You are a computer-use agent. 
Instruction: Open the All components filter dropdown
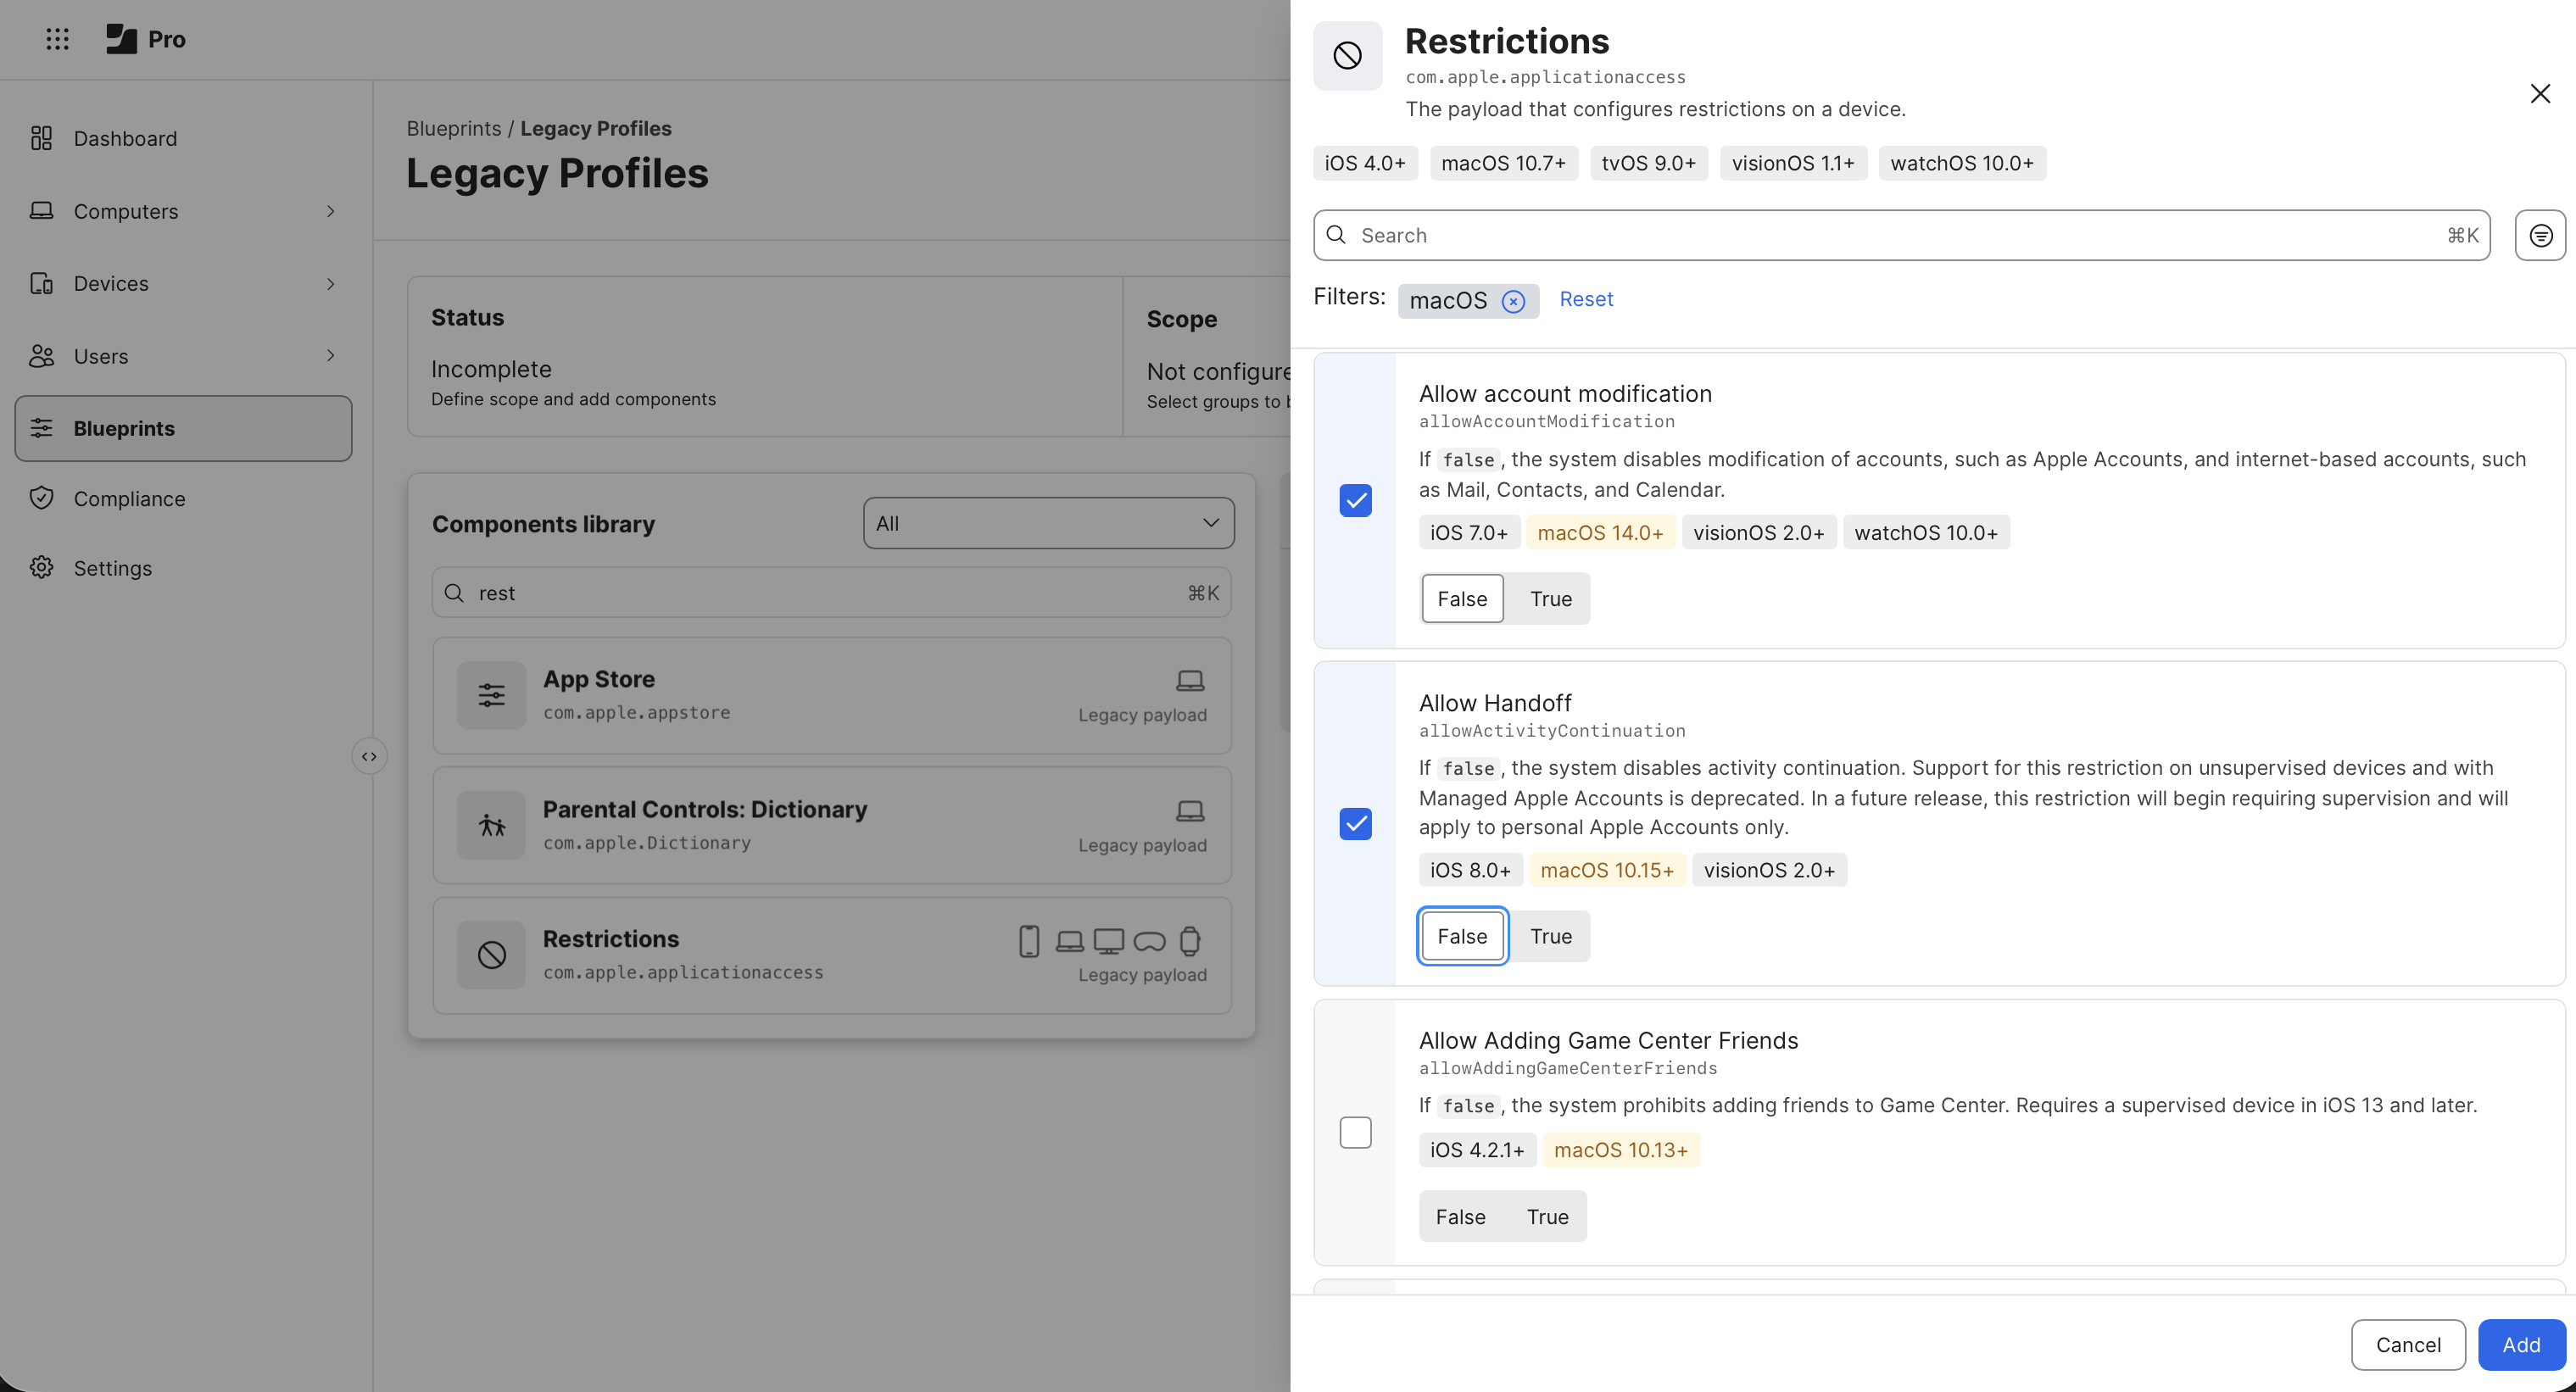point(1048,523)
